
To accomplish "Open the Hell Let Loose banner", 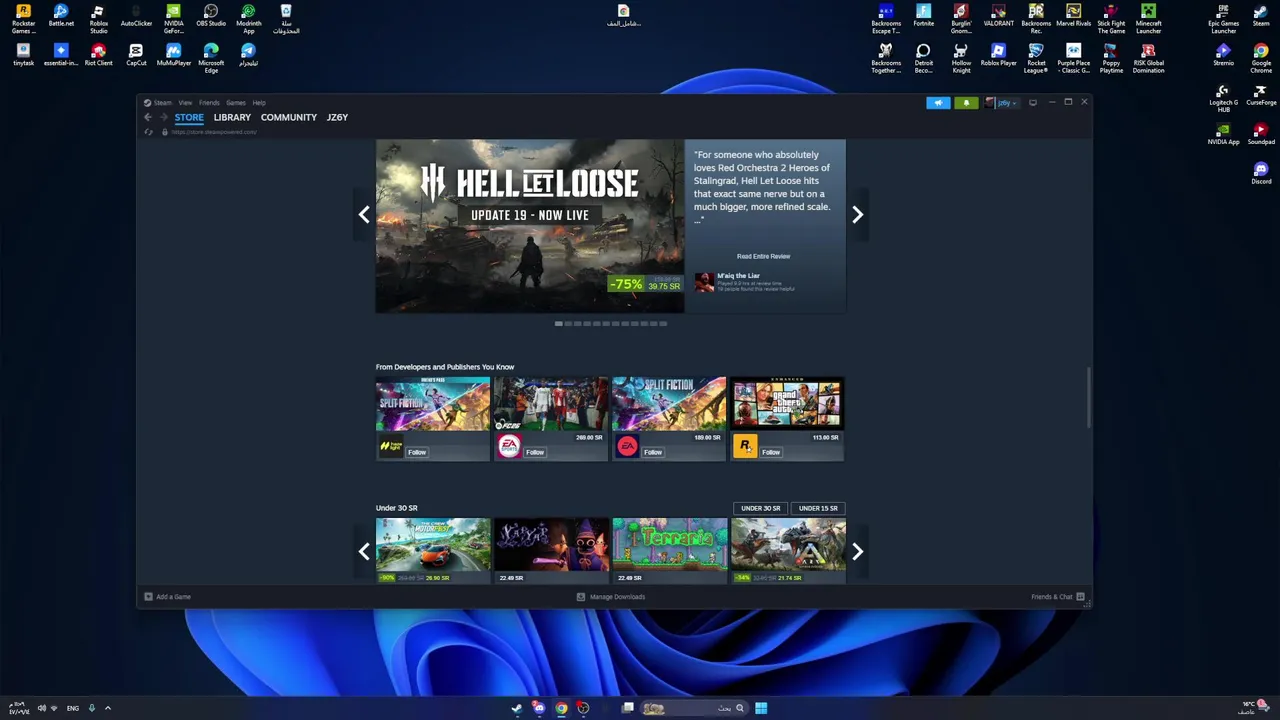I will 530,226.
